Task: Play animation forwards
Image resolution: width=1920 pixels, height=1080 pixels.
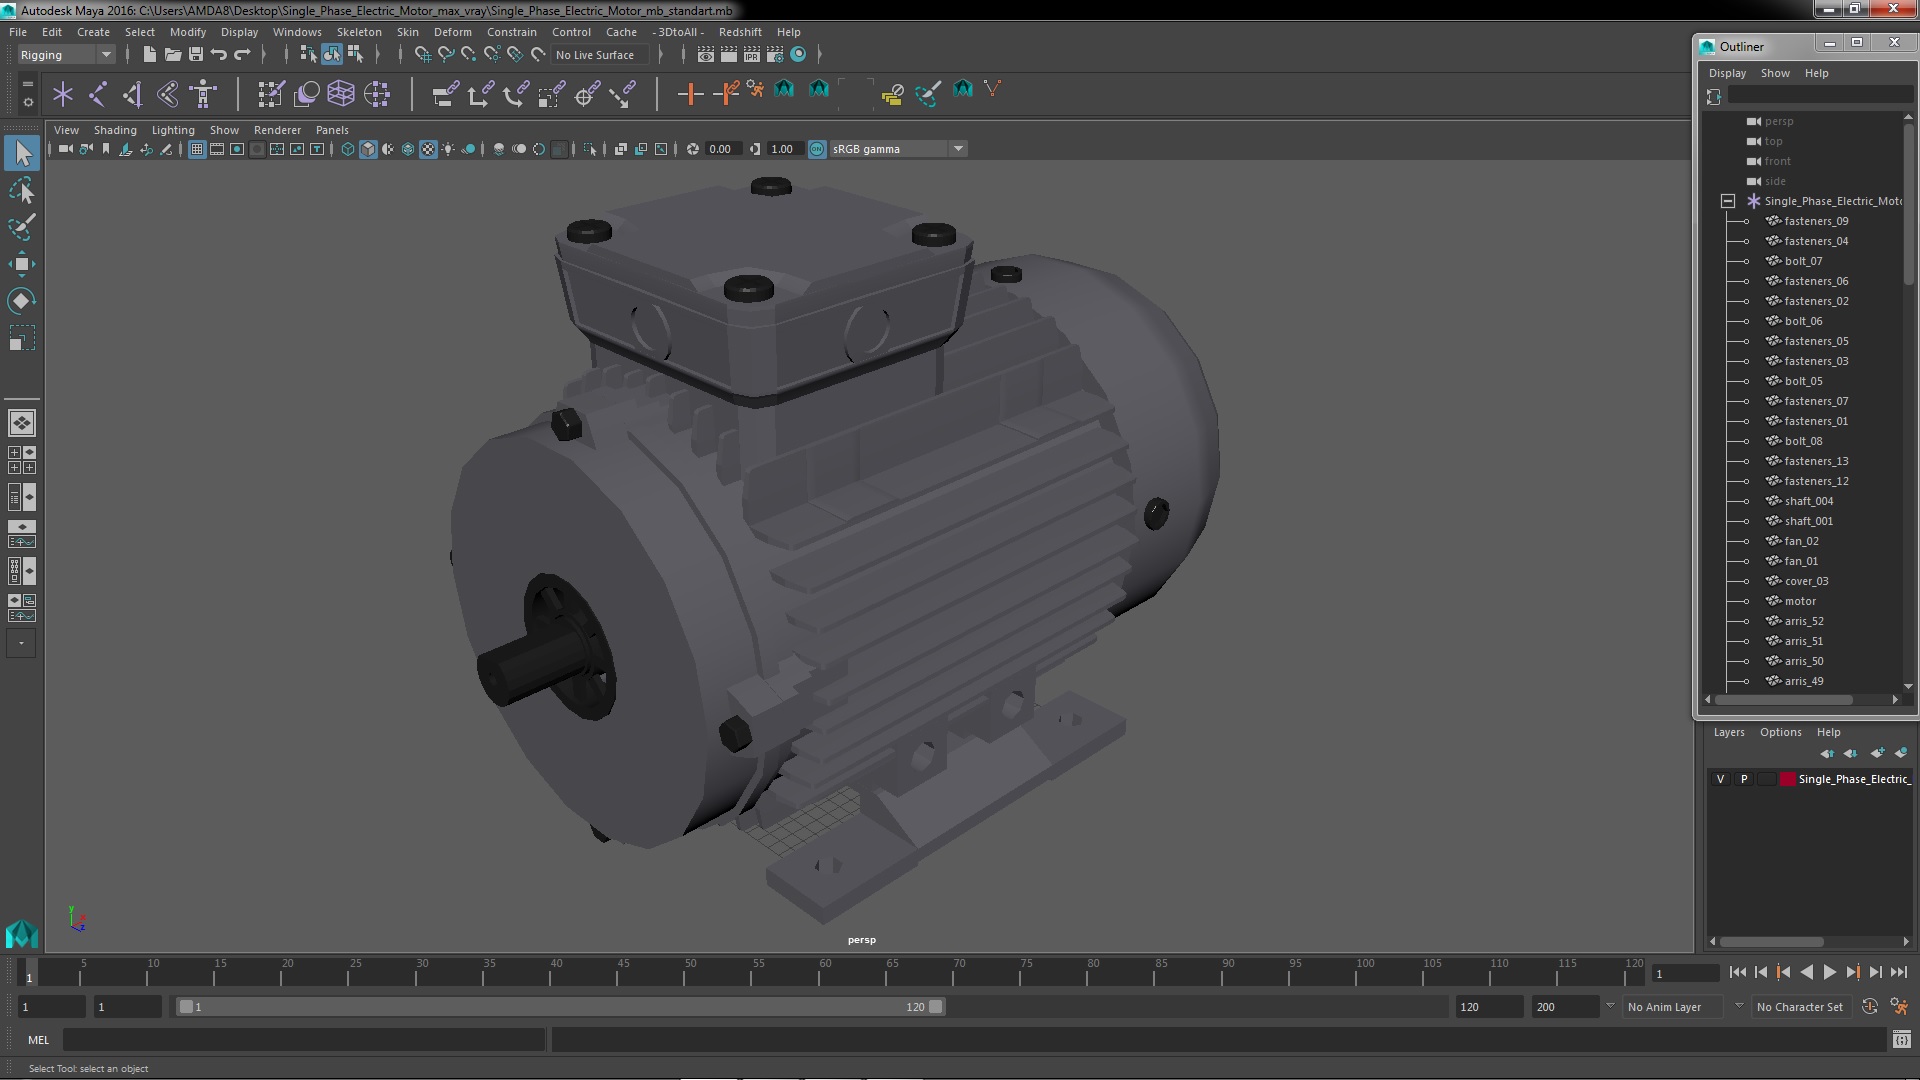Action: [x=1830, y=972]
